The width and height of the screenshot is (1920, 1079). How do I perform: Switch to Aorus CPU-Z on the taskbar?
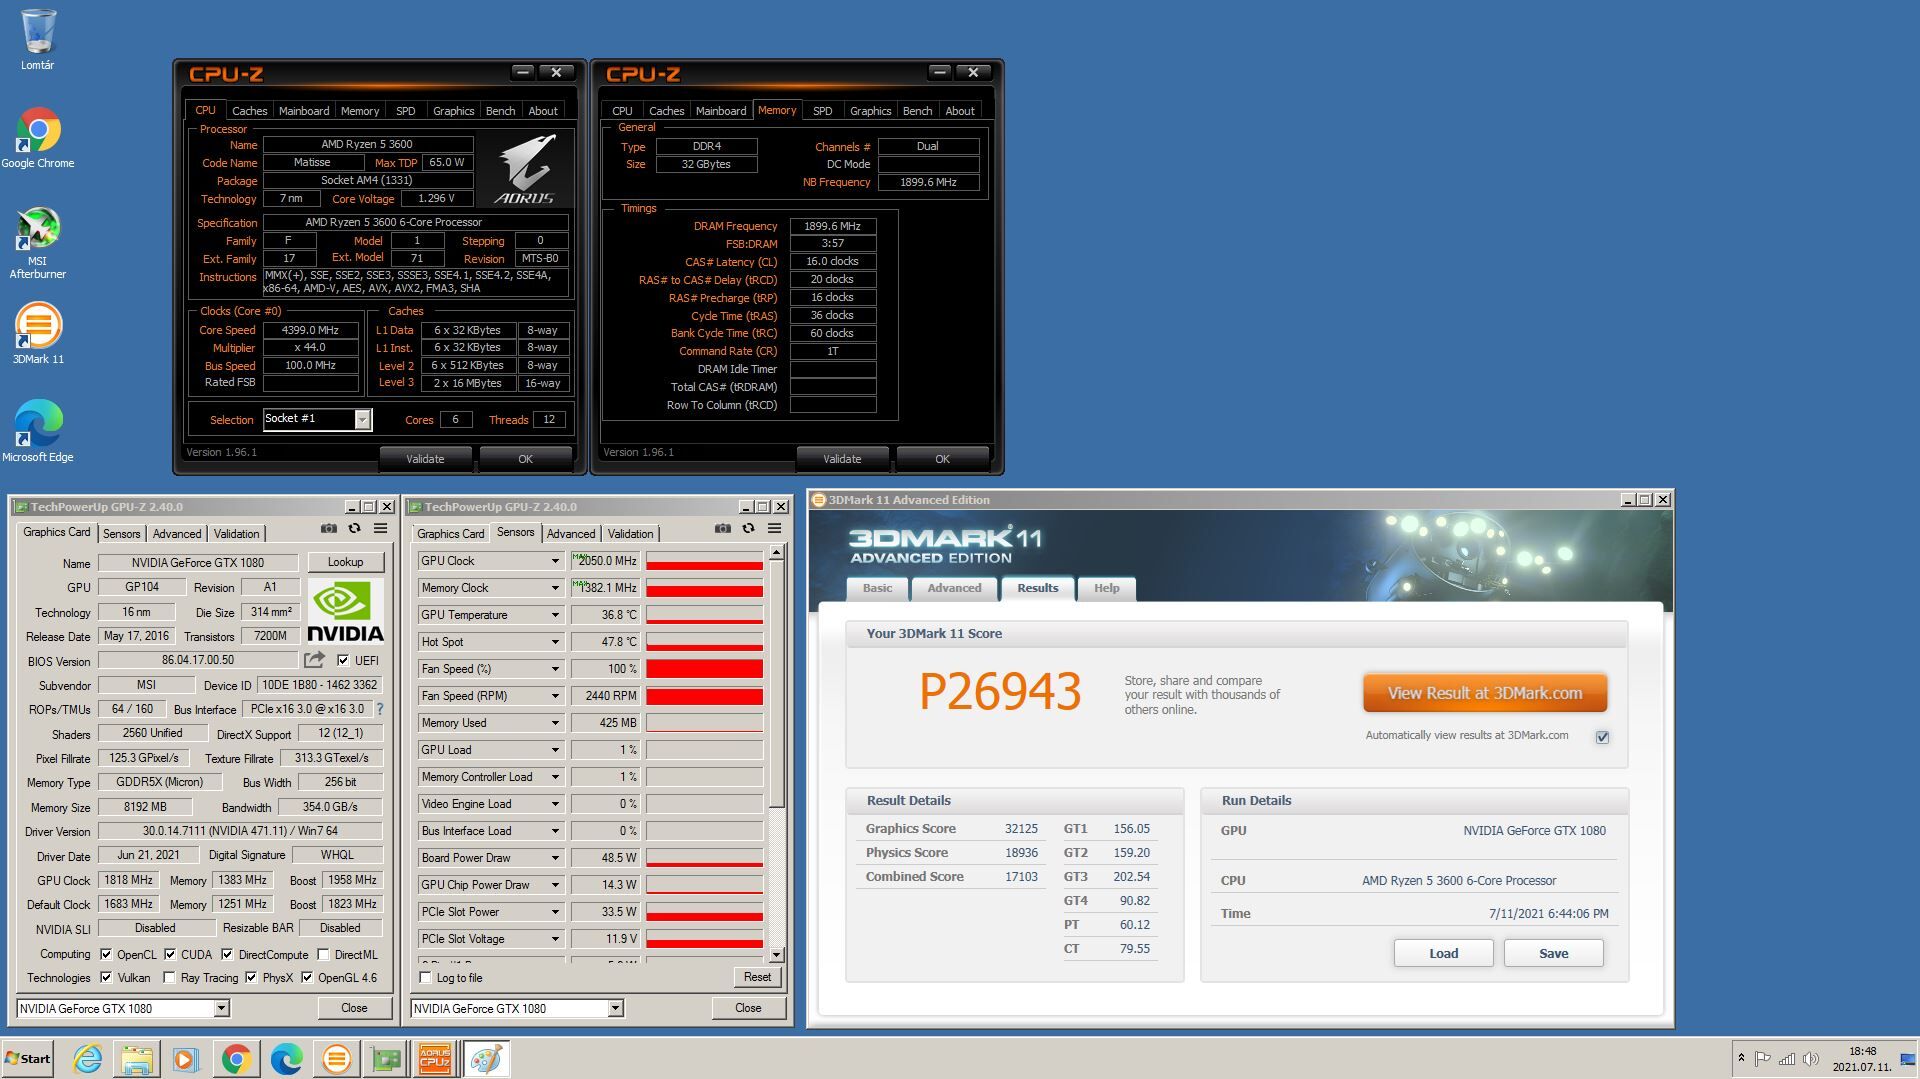coord(435,1059)
